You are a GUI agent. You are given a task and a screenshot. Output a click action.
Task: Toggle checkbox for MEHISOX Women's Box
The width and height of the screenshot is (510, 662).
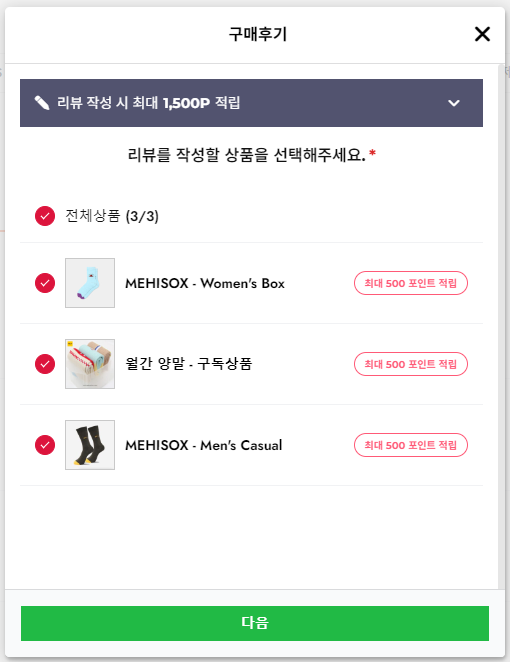click(x=45, y=283)
